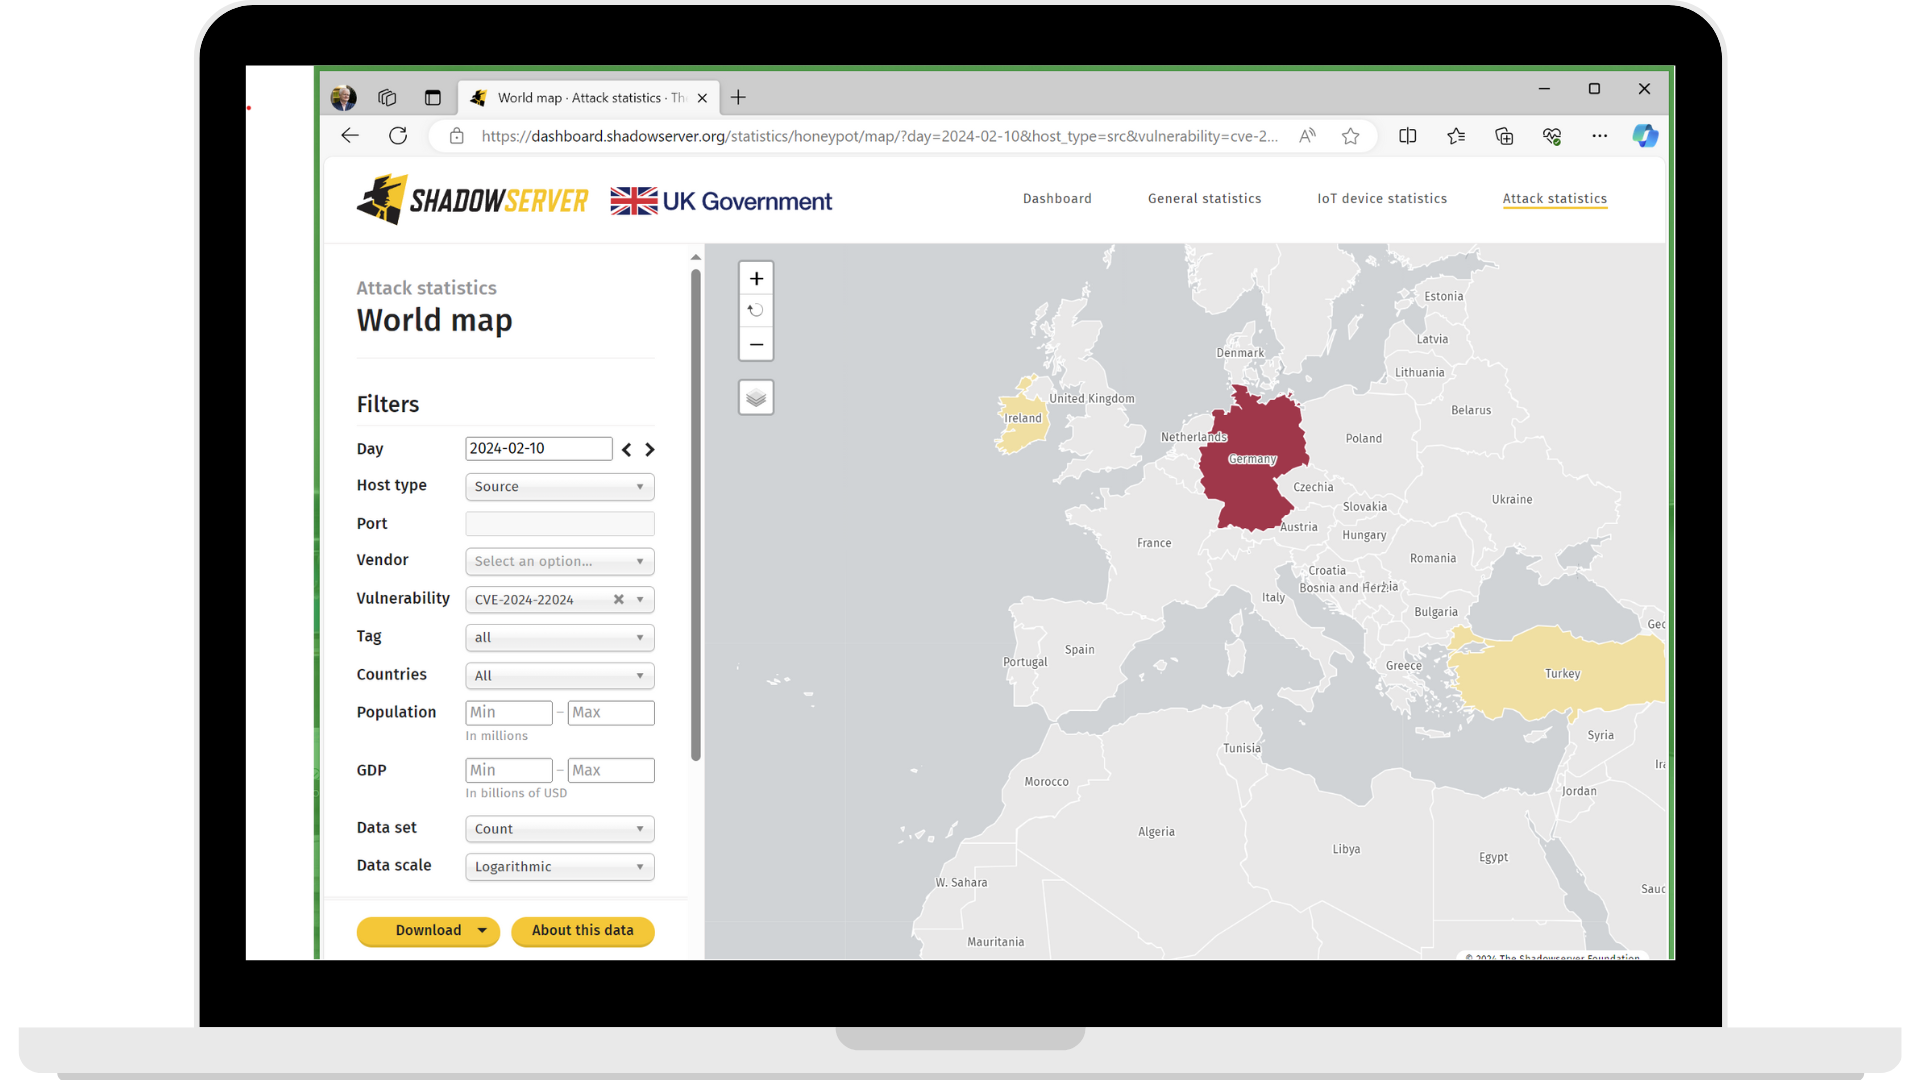The height and width of the screenshot is (1080, 1920).
Task: Reset the map view rotation icon
Action: (756, 311)
